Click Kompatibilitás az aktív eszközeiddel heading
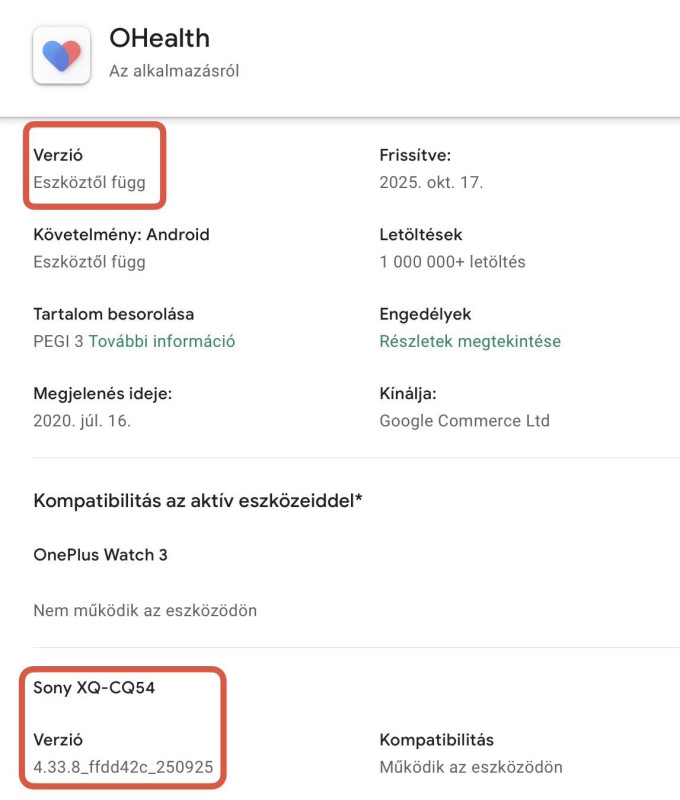 coord(197,500)
